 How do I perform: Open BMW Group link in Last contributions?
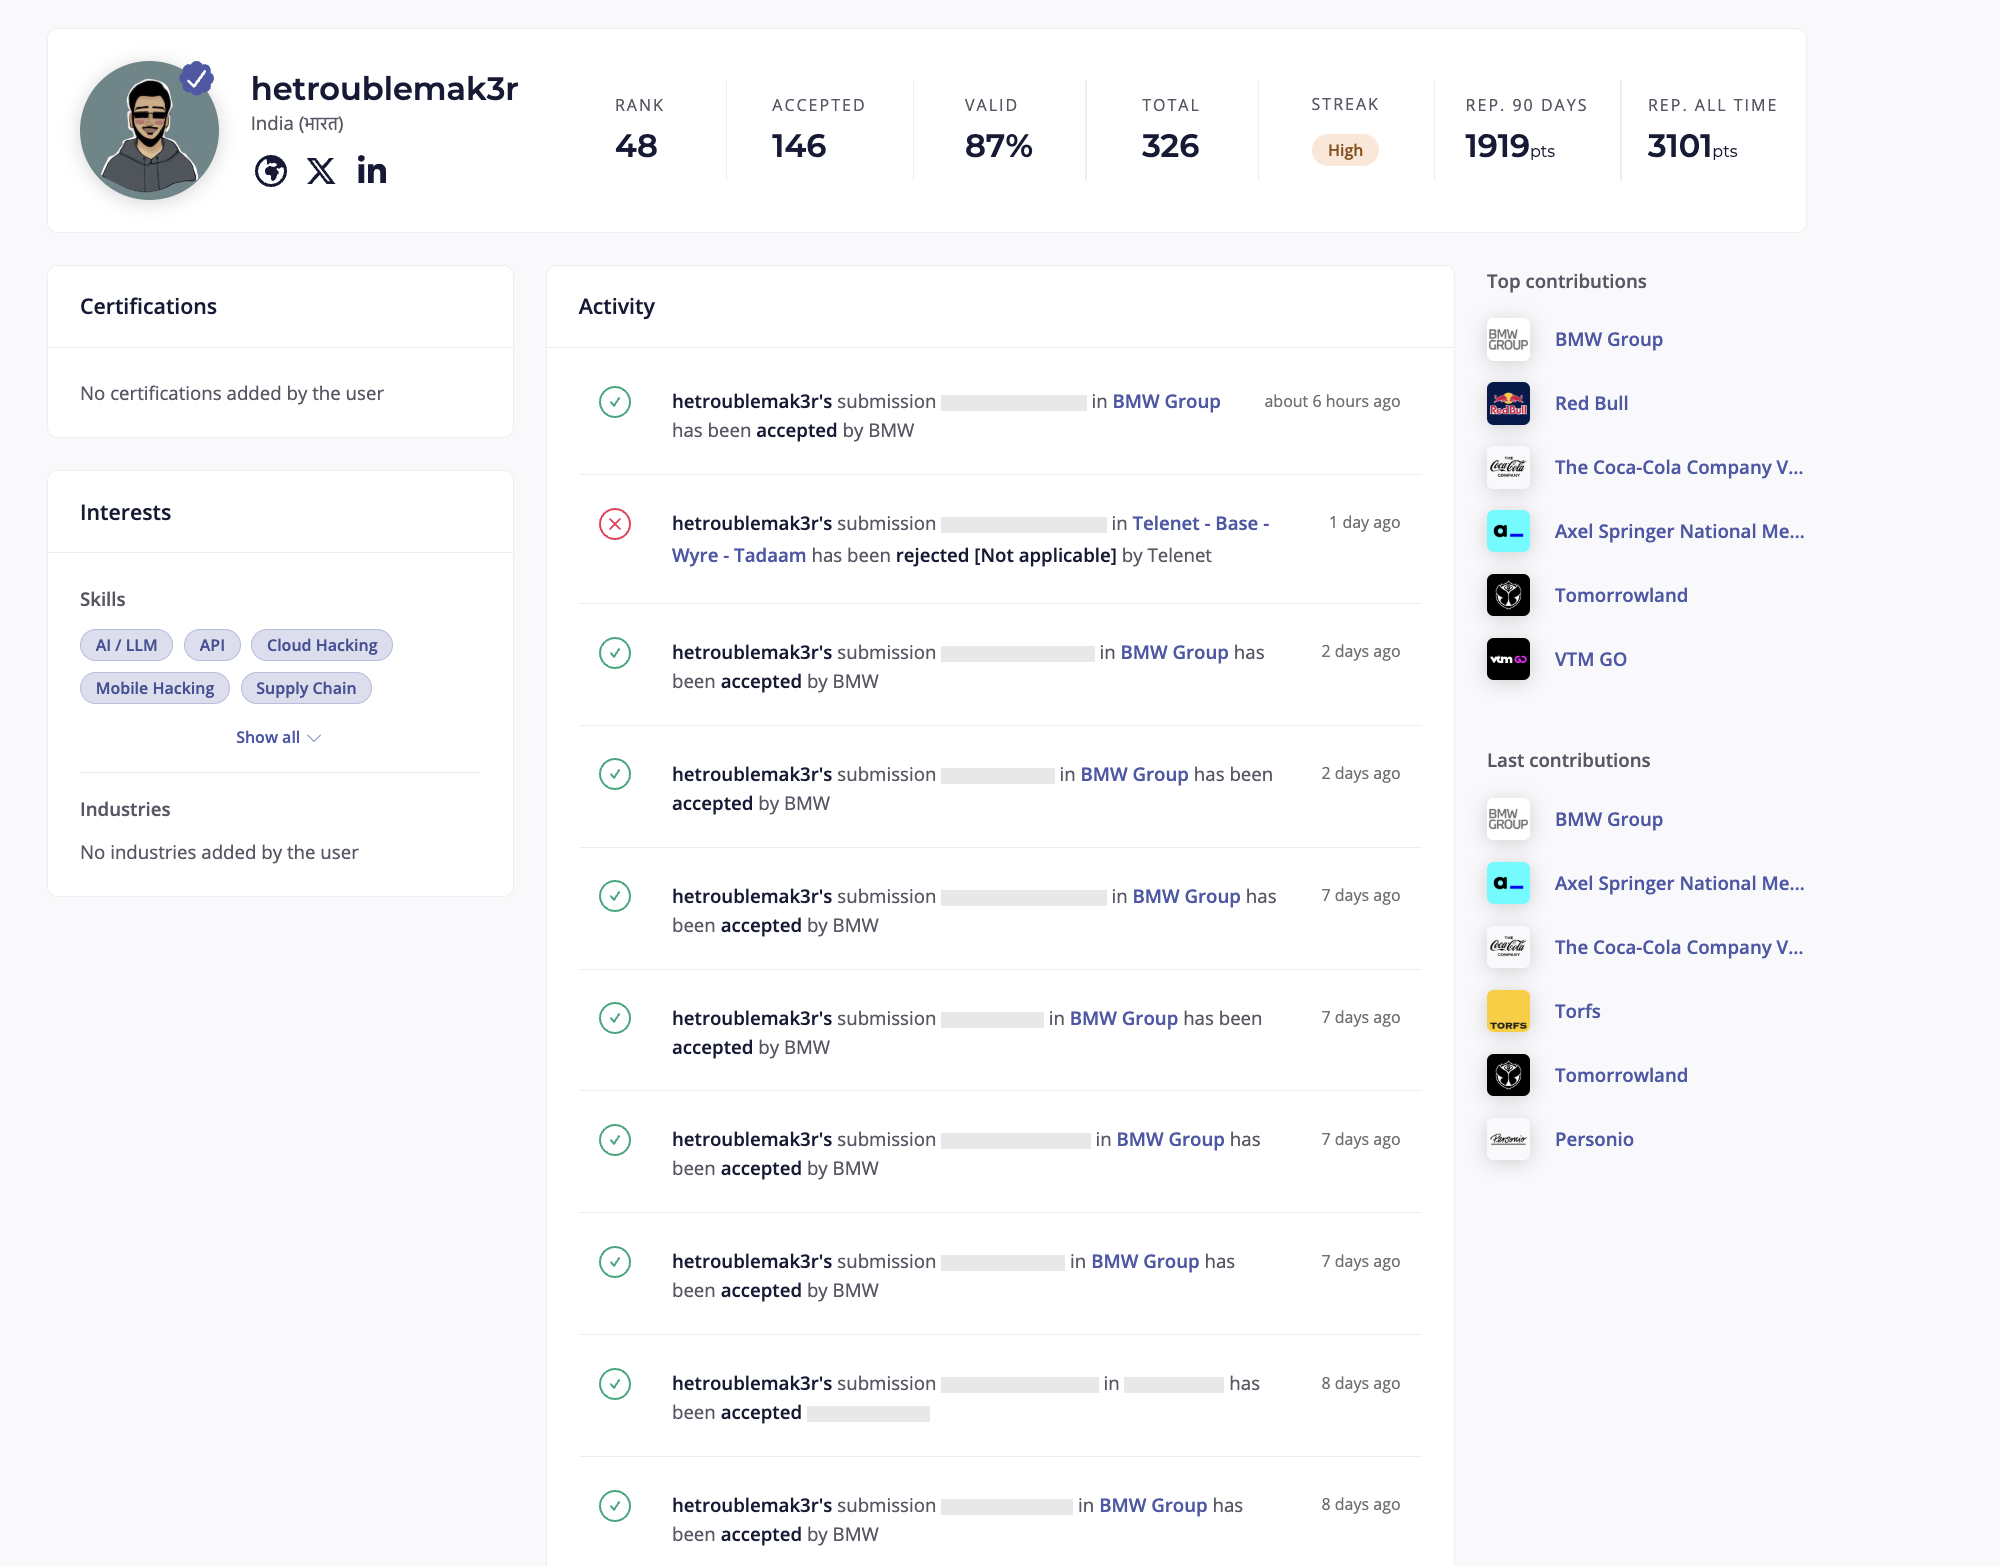(x=1608, y=819)
